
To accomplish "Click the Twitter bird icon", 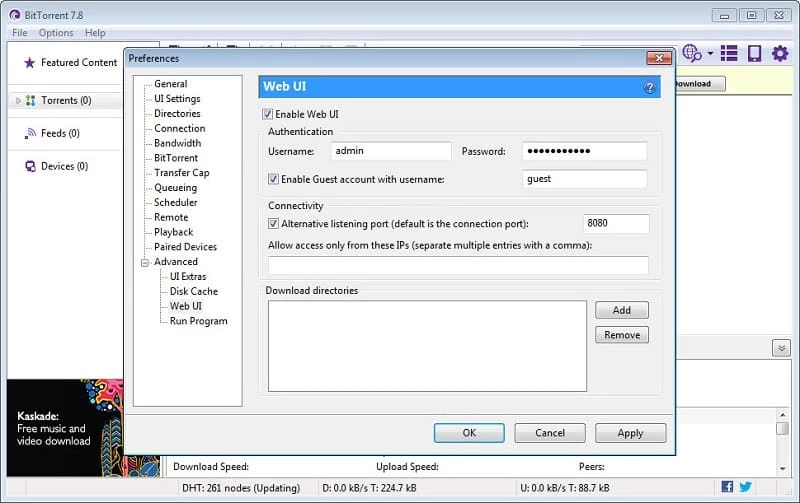I will pyautogui.click(x=746, y=487).
